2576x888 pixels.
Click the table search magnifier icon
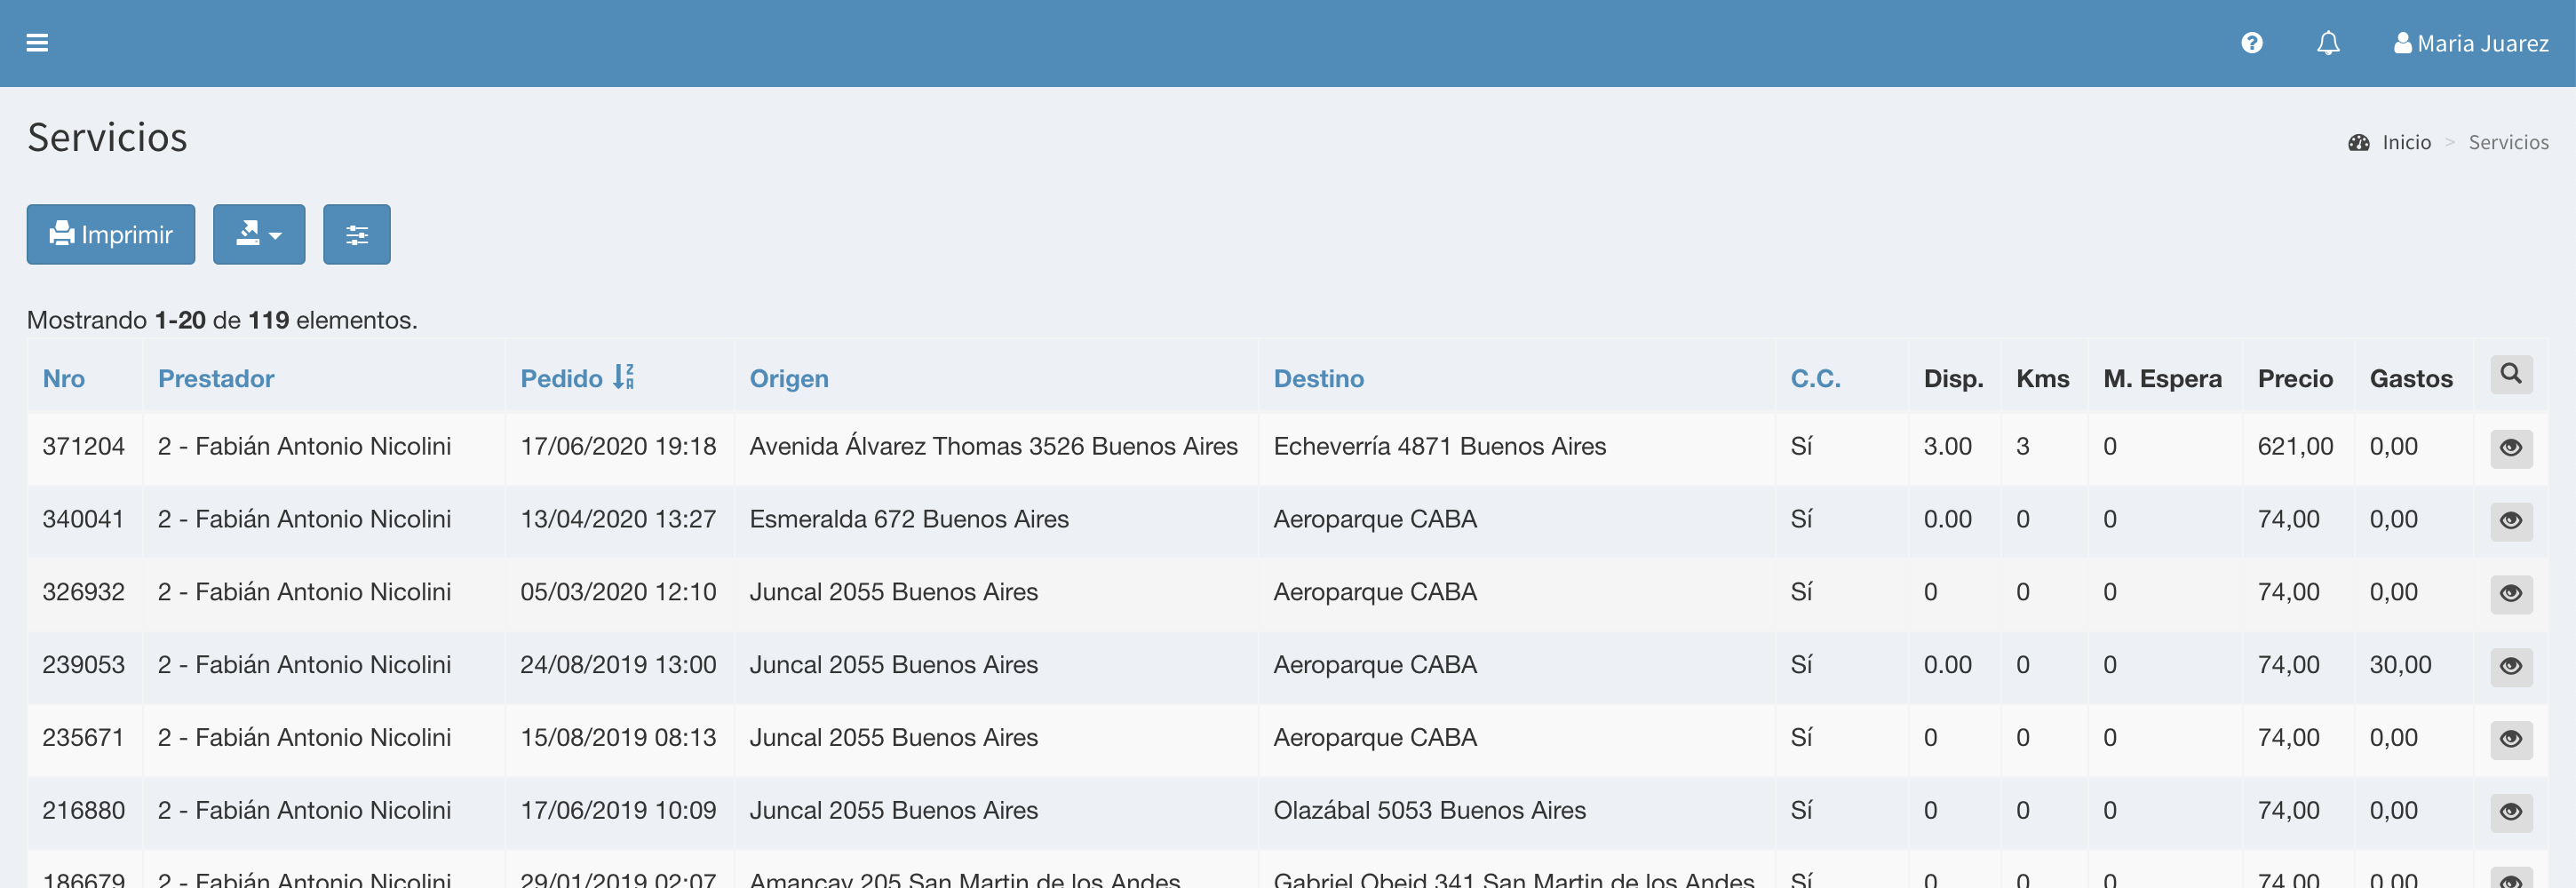(2510, 375)
